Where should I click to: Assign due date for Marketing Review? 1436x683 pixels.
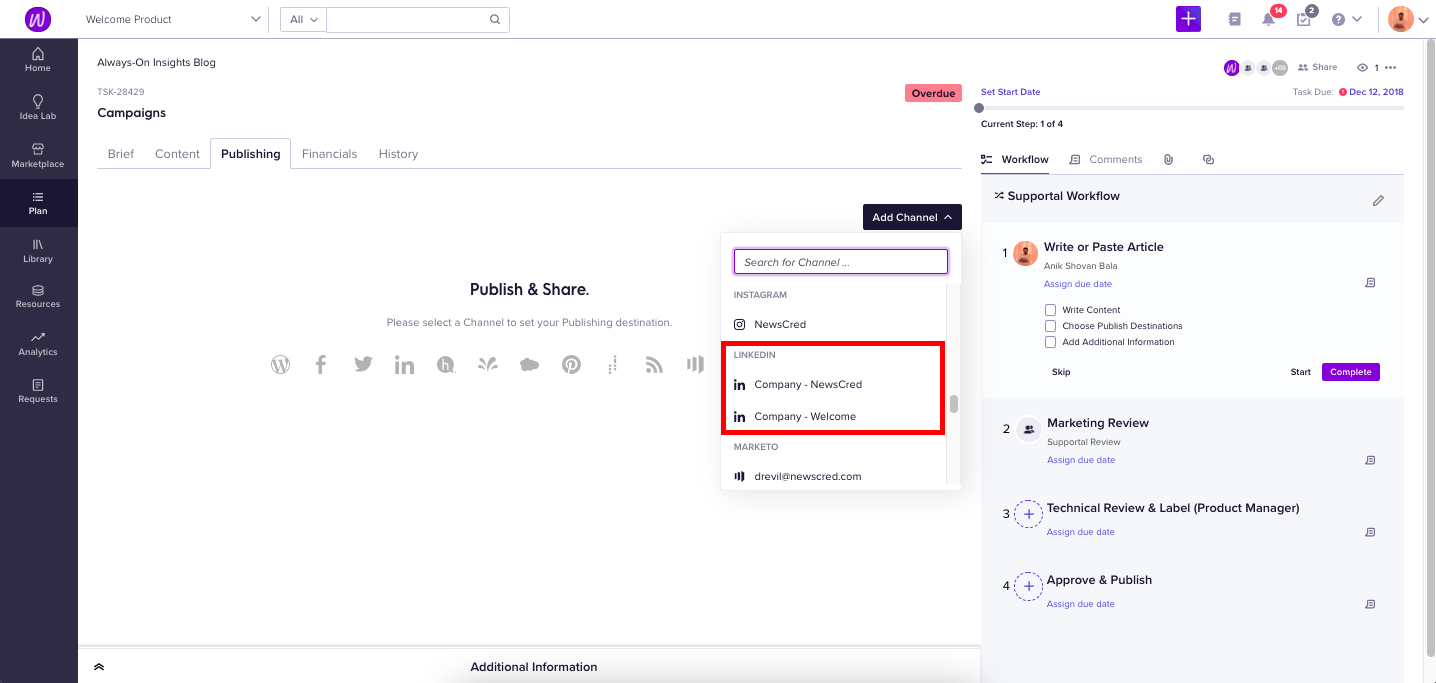(x=1080, y=460)
